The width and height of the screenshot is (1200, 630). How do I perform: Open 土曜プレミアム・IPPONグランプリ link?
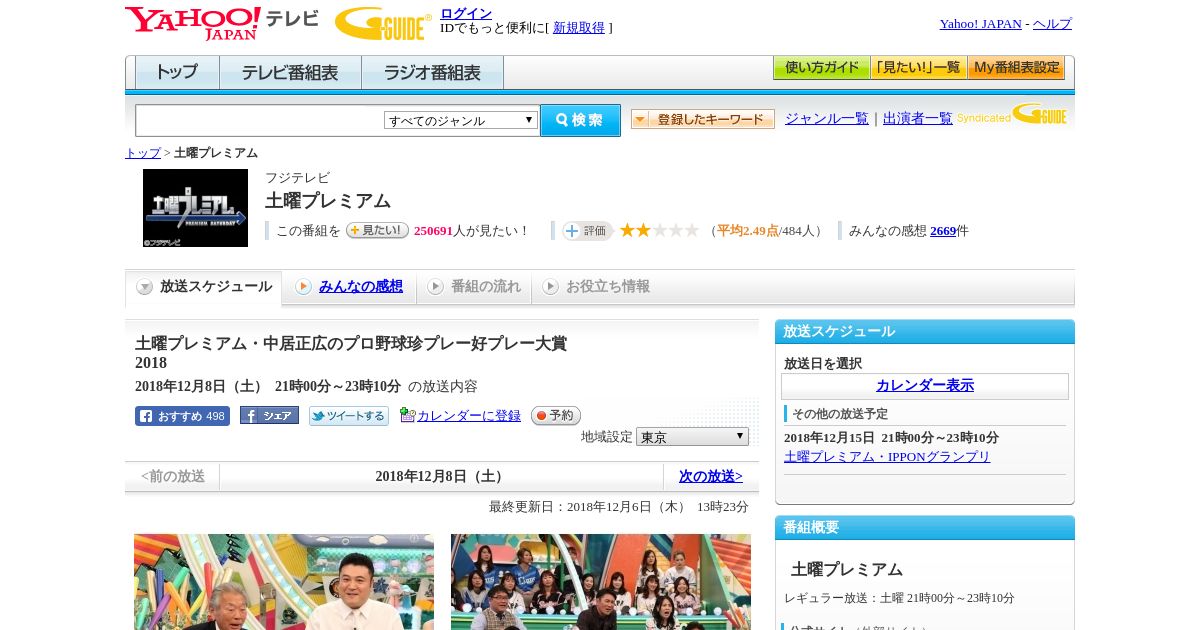click(887, 457)
